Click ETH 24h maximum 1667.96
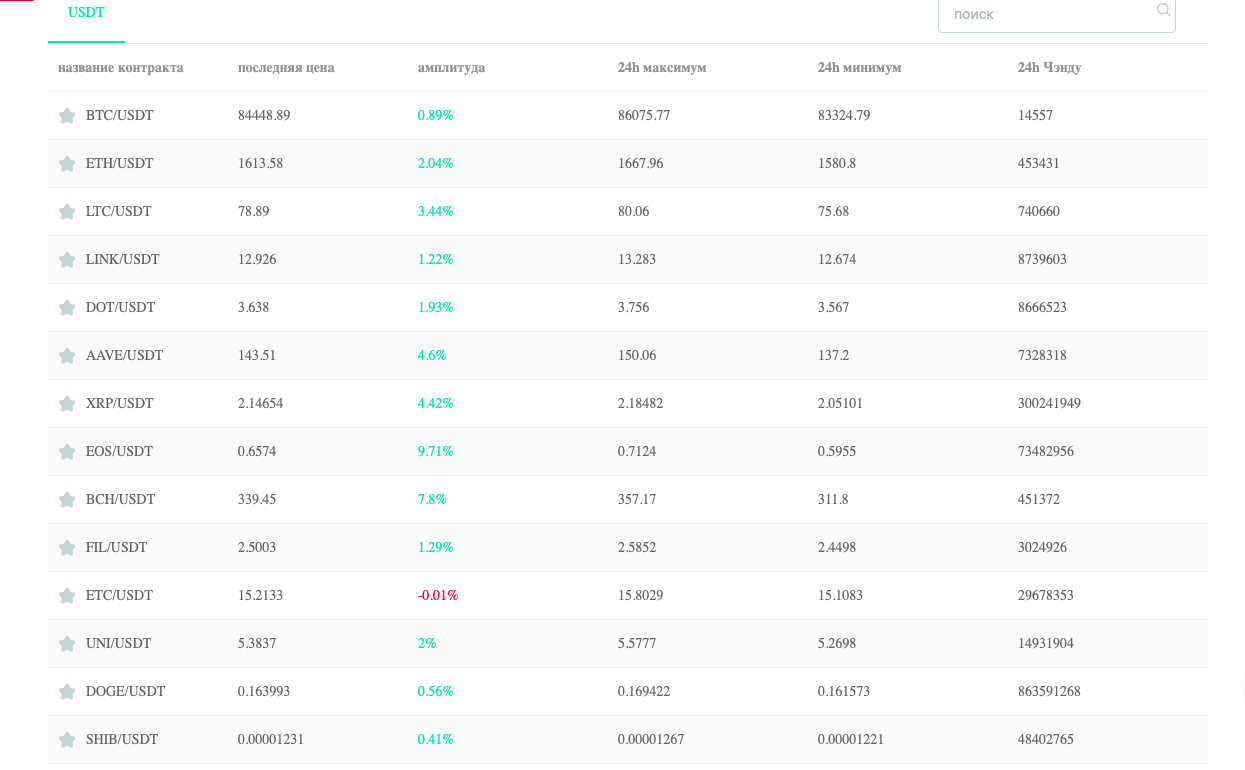 tap(640, 164)
